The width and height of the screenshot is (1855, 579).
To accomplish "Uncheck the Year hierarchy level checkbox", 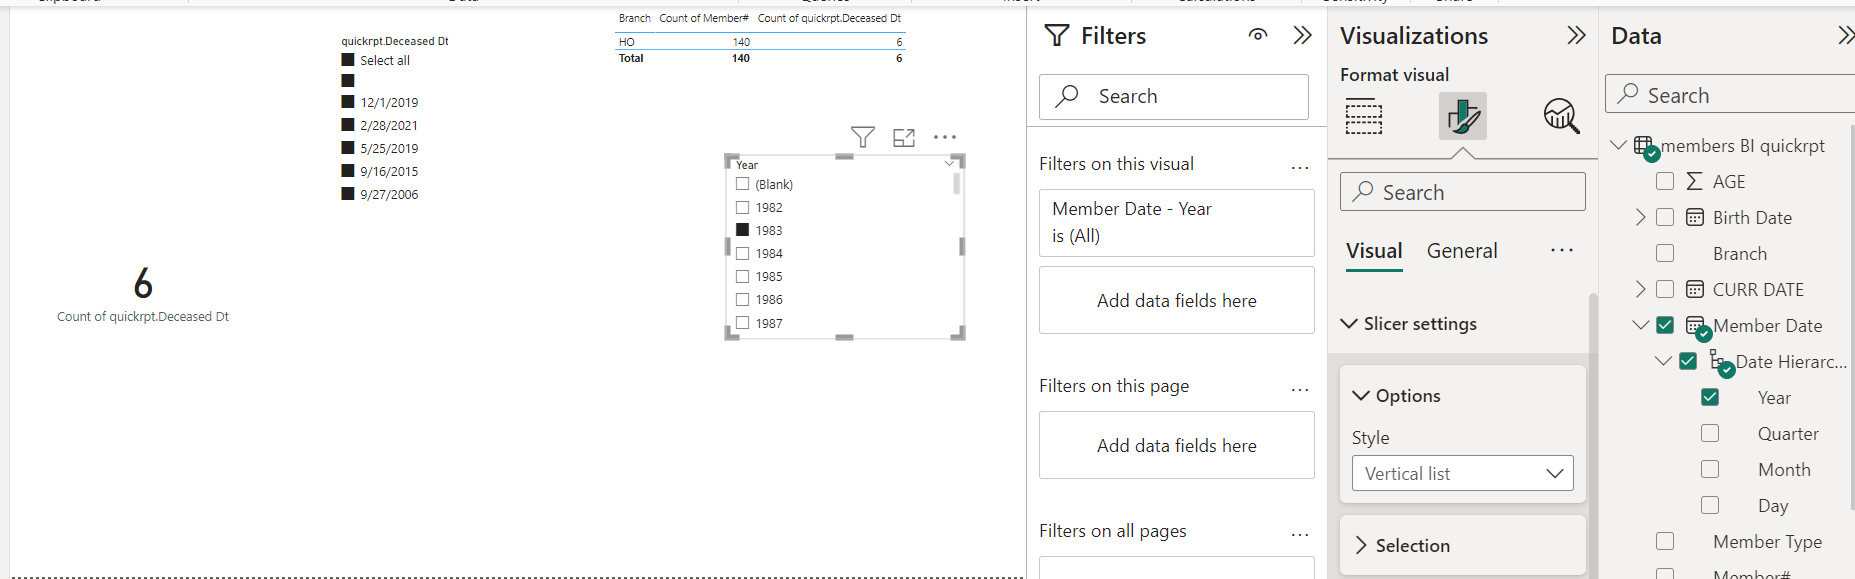I will (1710, 397).
